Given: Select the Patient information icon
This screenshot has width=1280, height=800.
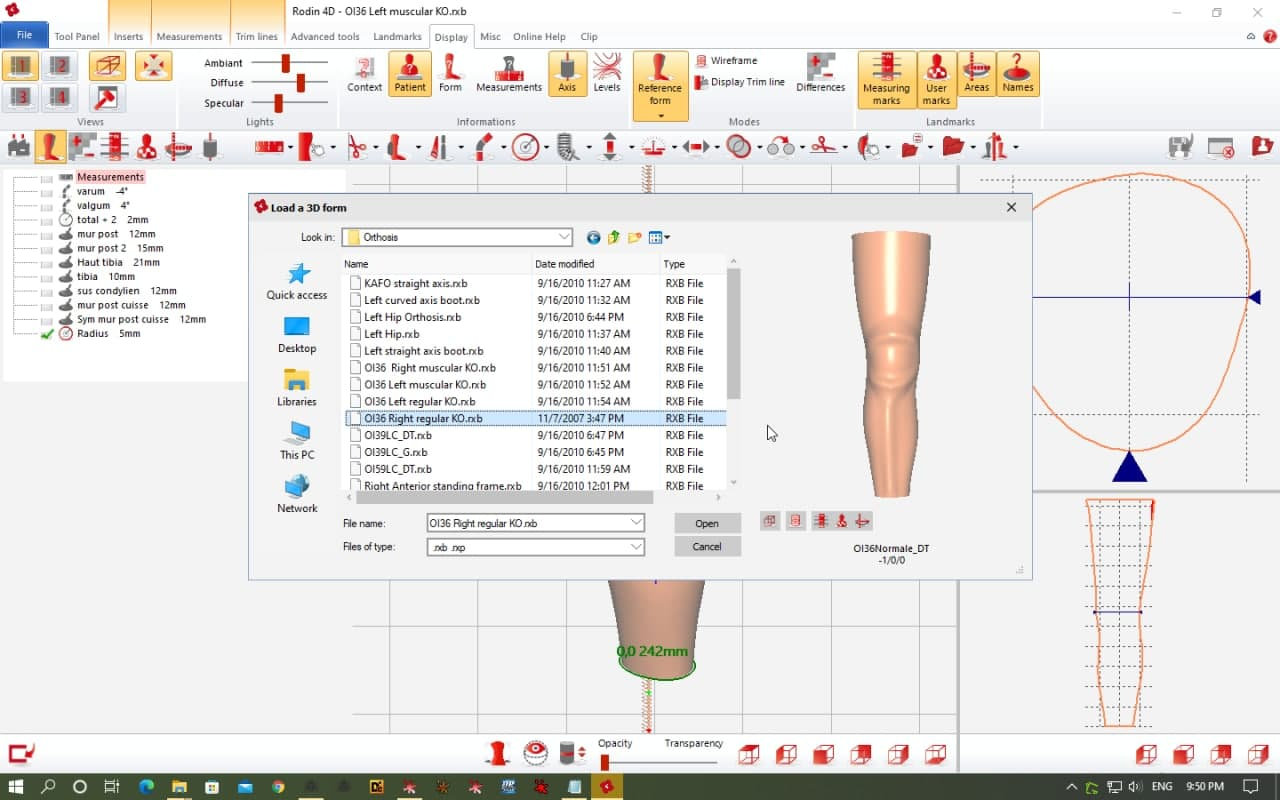Looking at the screenshot, I should click(x=409, y=75).
